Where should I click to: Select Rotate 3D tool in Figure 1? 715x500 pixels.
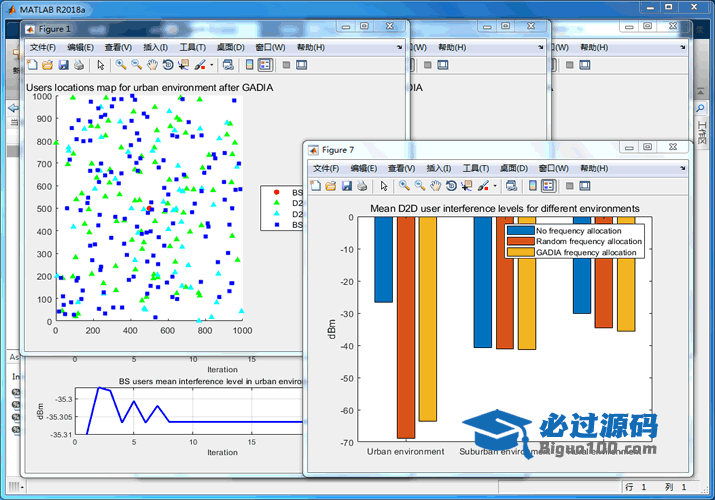(168, 65)
